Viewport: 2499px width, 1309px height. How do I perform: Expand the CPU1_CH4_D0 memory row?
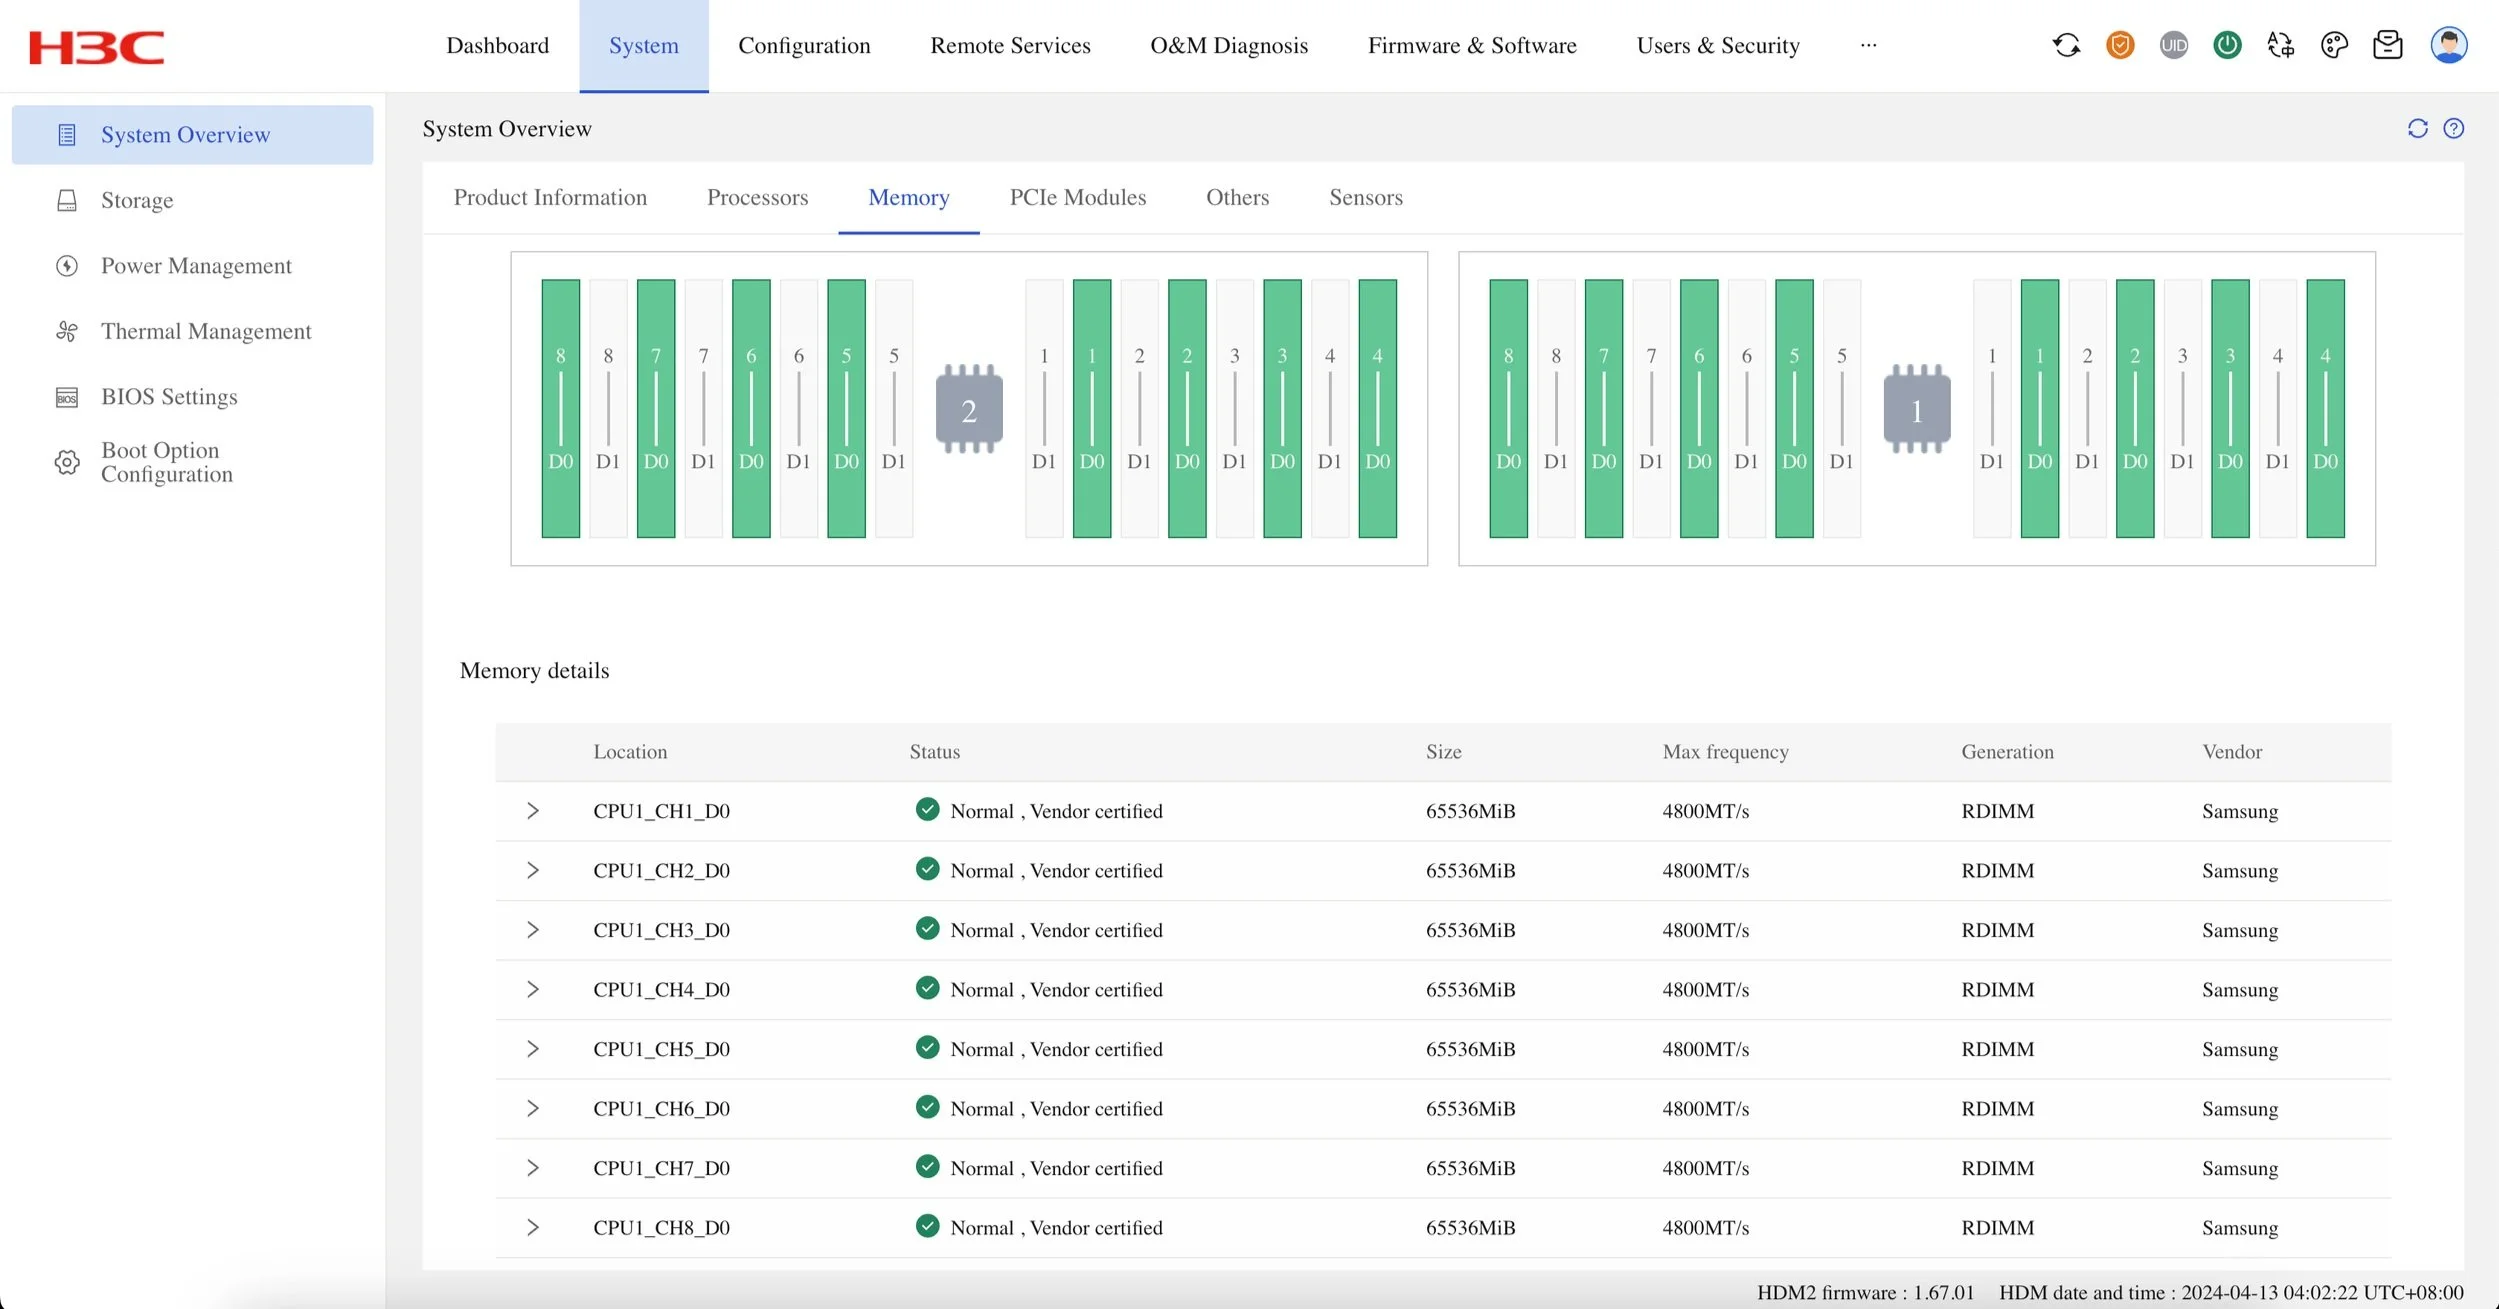point(533,989)
